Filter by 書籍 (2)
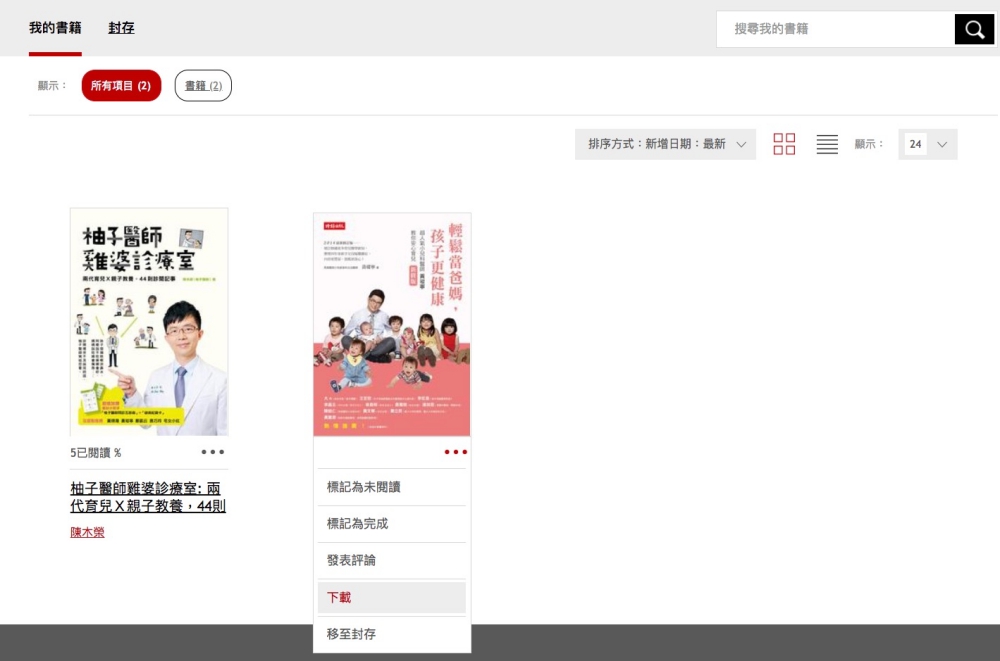This screenshot has height=661, width=1000. [203, 85]
